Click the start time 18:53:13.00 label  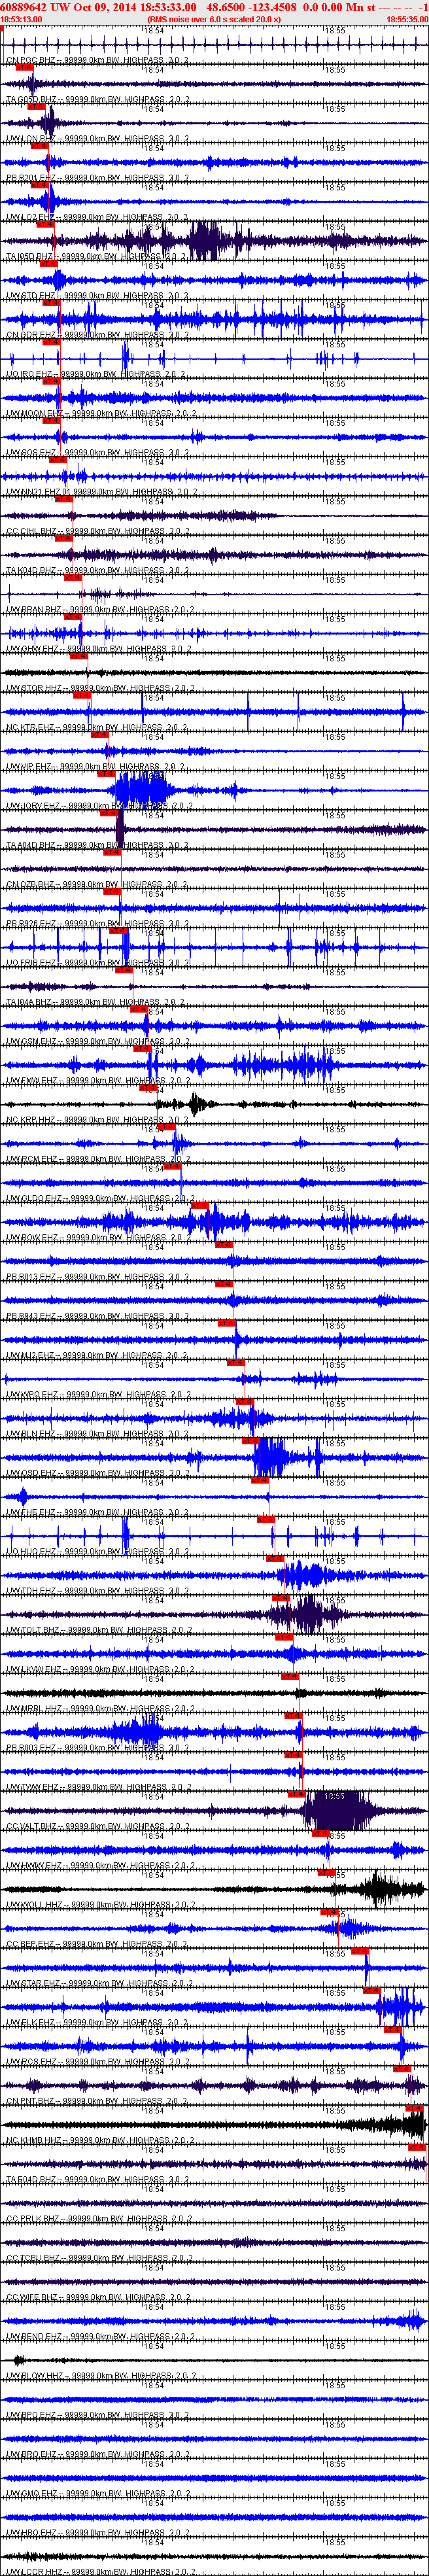[x=21, y=19]
